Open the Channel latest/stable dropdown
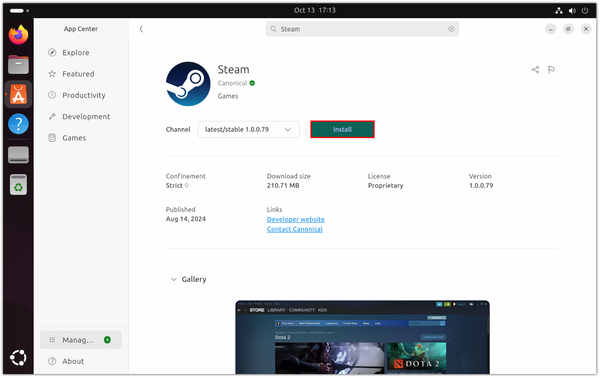The height and width of the screenshot is (378, 600). coord(249,129)
